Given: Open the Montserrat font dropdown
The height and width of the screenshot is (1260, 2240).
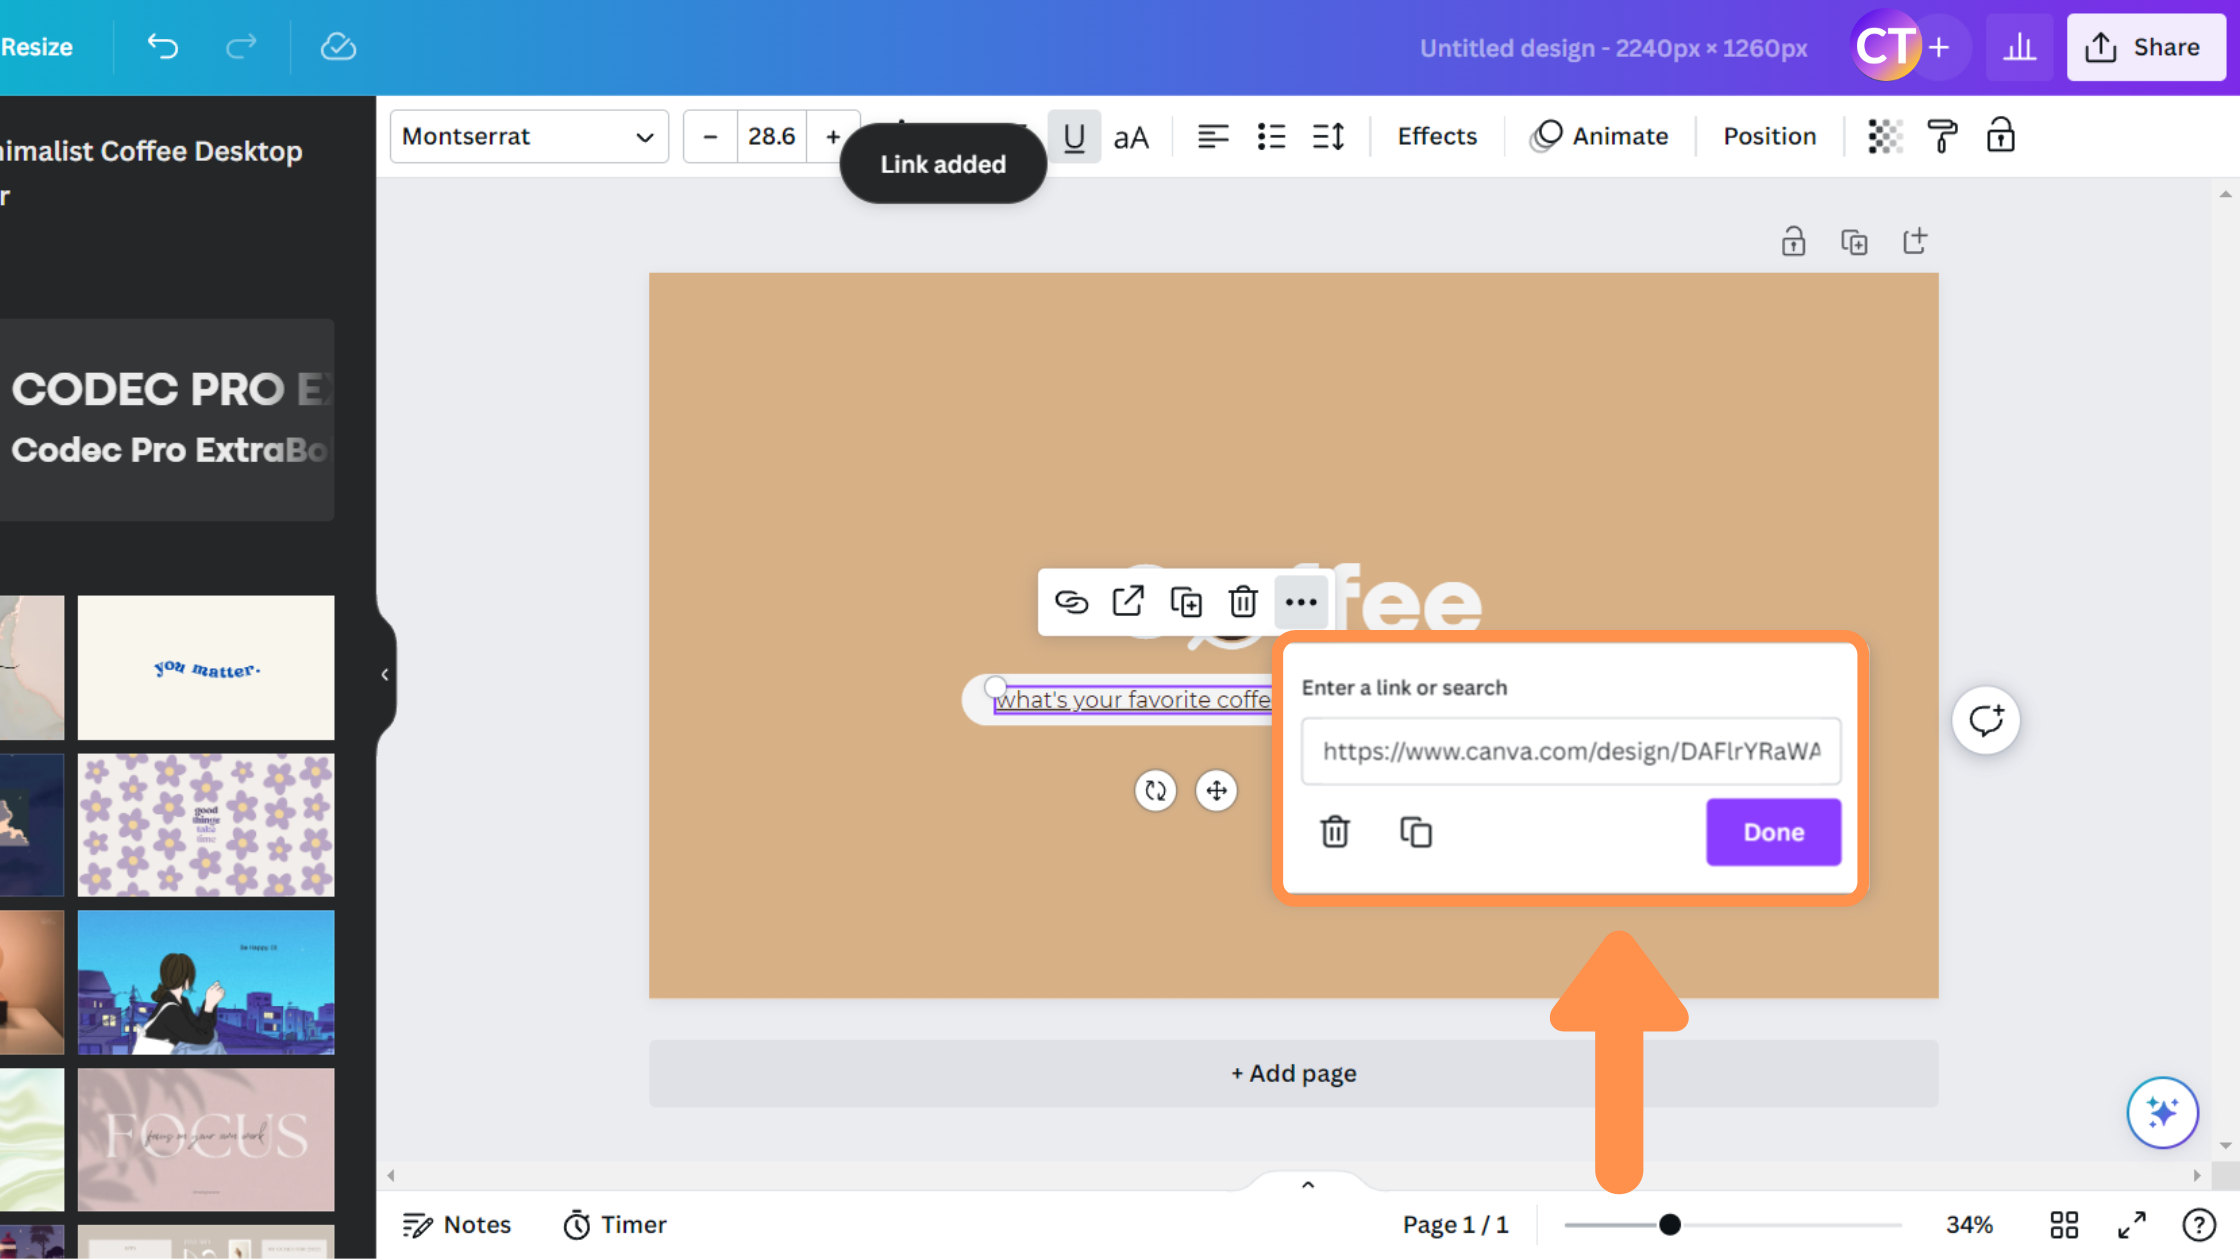Looking at the screenshot, I should pyautogui.click(x=529, y=137).
